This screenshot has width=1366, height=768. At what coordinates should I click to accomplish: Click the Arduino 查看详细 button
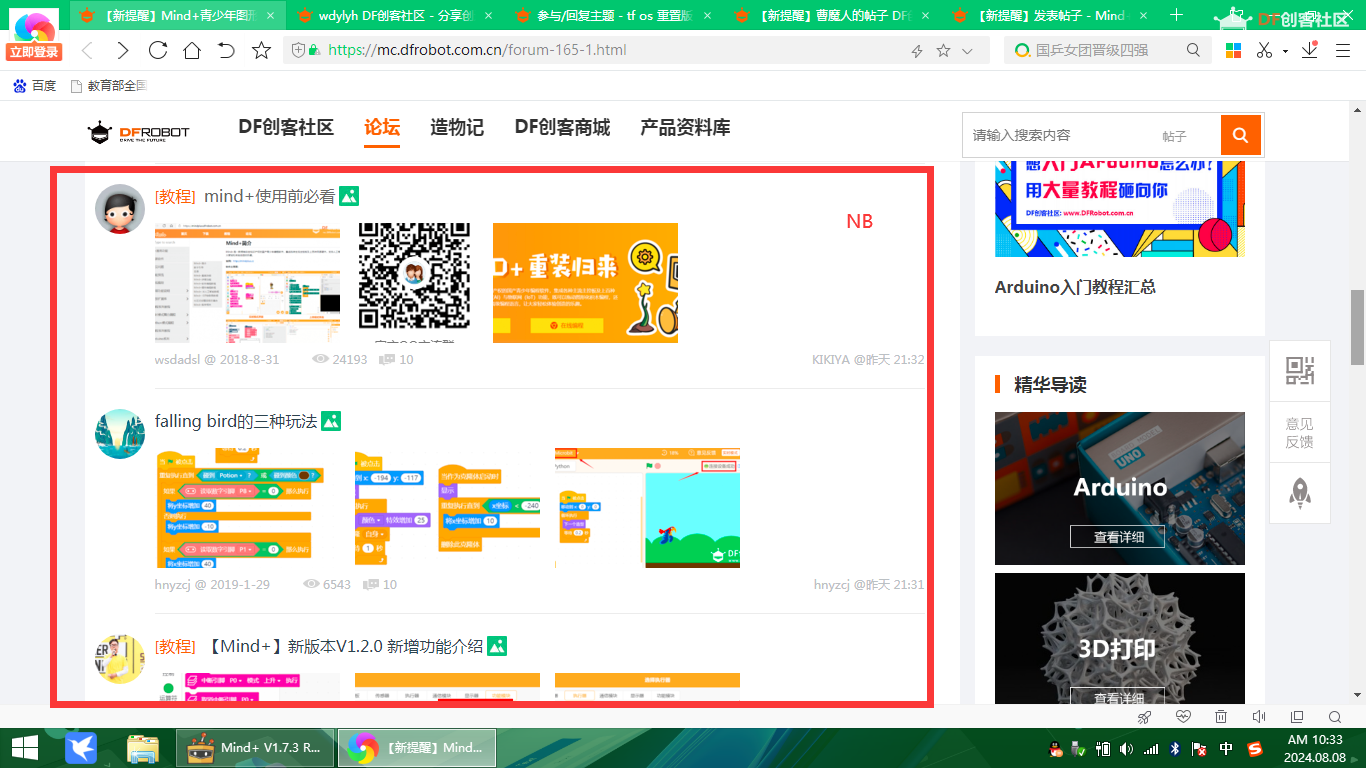coord(1117,536)
